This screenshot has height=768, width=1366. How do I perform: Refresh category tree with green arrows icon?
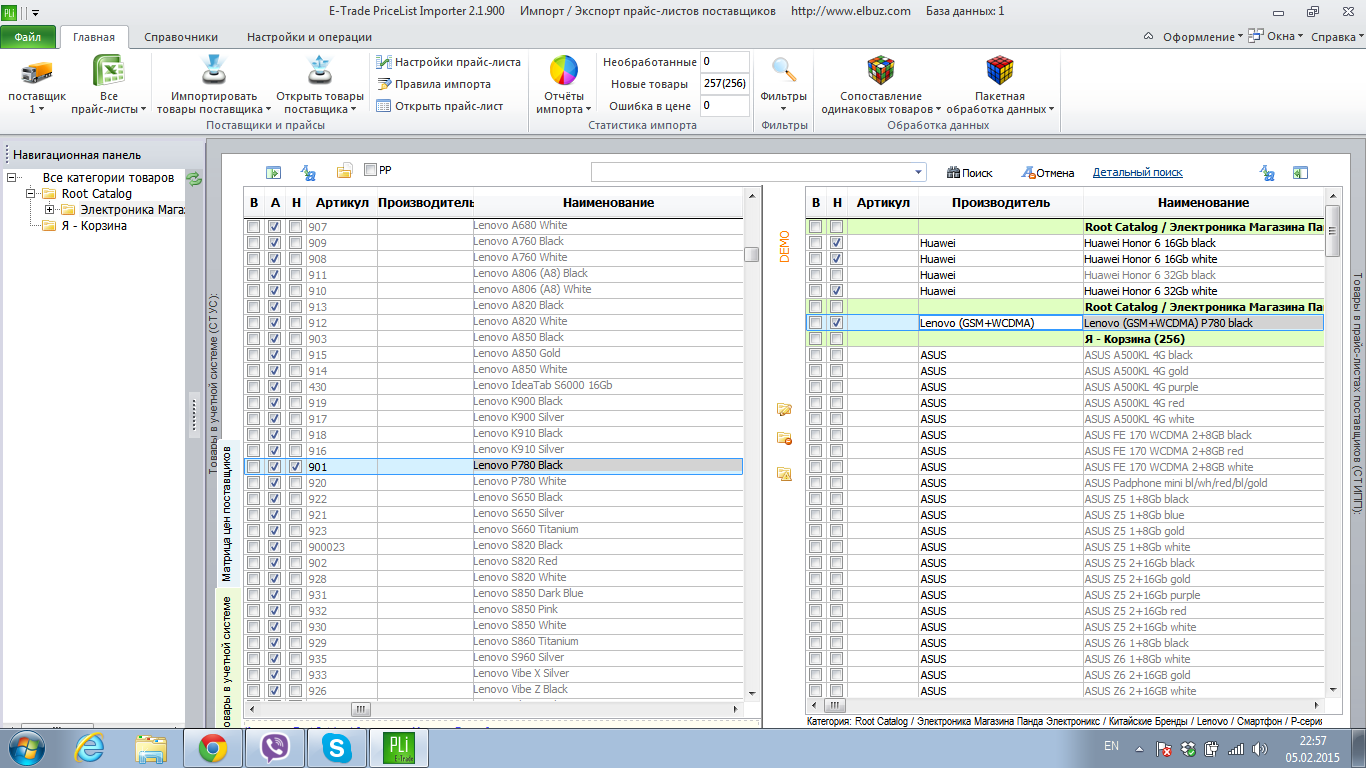click(x=194, y=178)
